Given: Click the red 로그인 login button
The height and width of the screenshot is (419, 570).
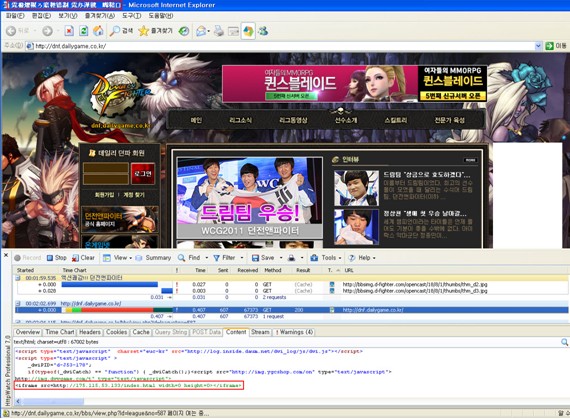Looking at the screenshot, I should 143,174.
